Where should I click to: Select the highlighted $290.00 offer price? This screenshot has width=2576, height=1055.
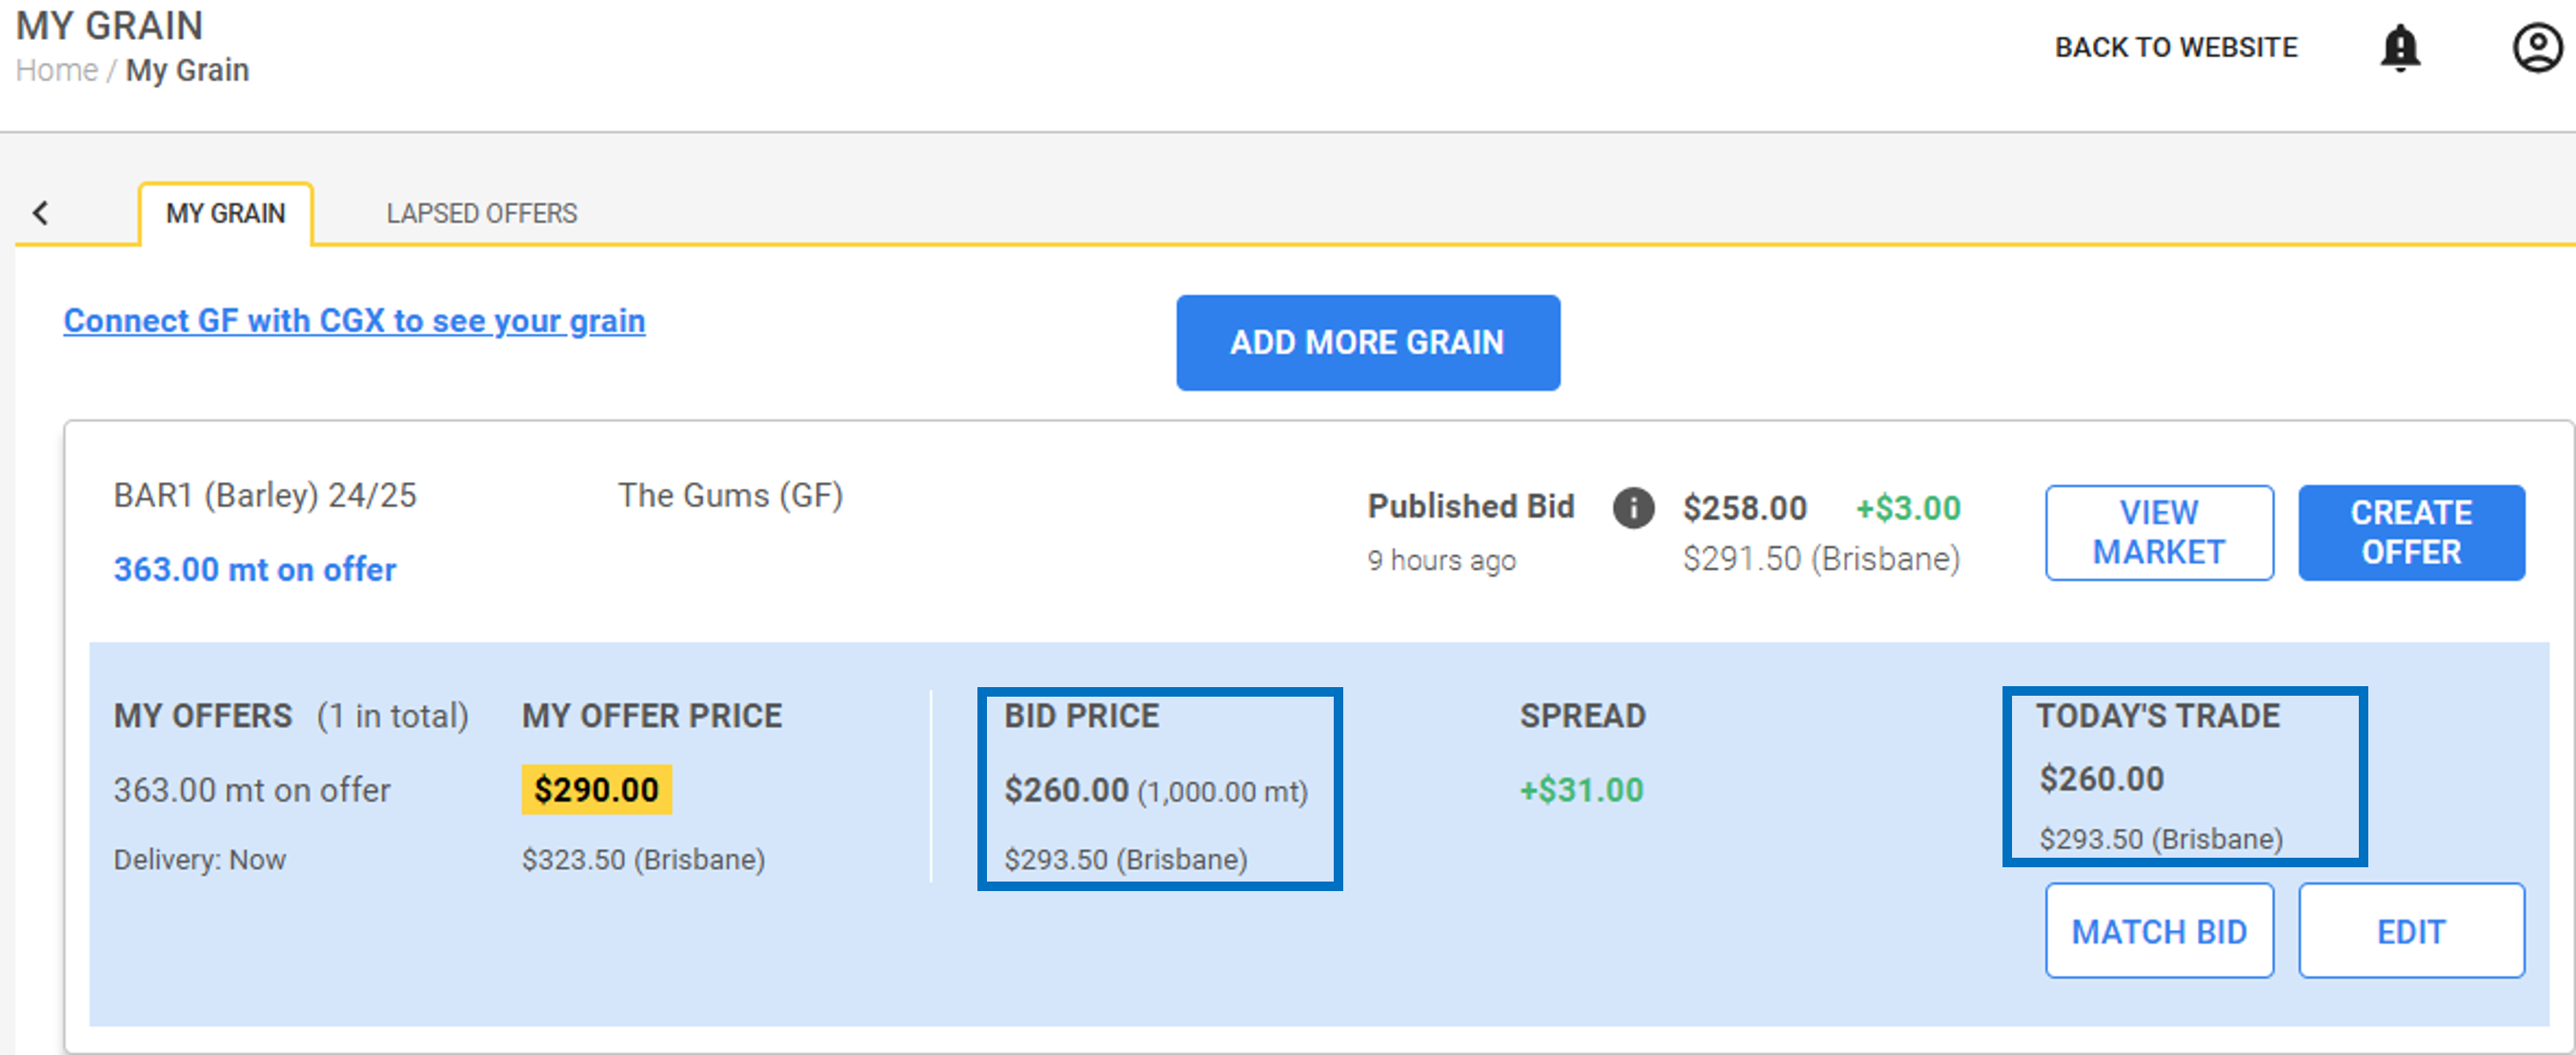point(596,789)
